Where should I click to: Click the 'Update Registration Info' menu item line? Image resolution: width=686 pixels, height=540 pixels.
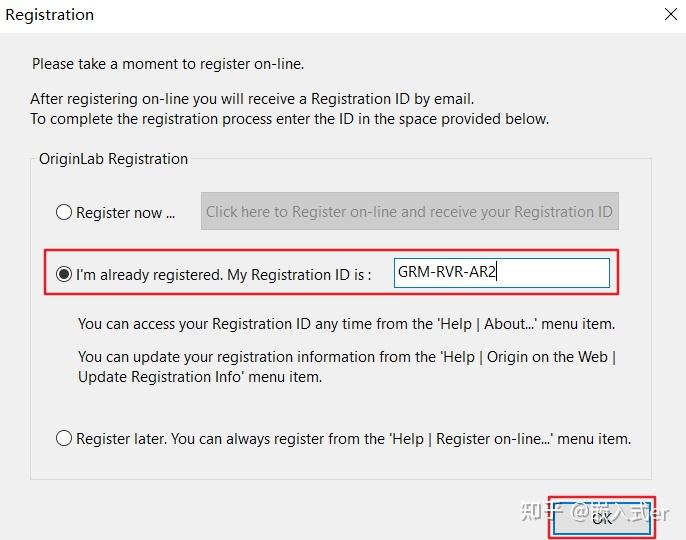click(x=199, y=377)
